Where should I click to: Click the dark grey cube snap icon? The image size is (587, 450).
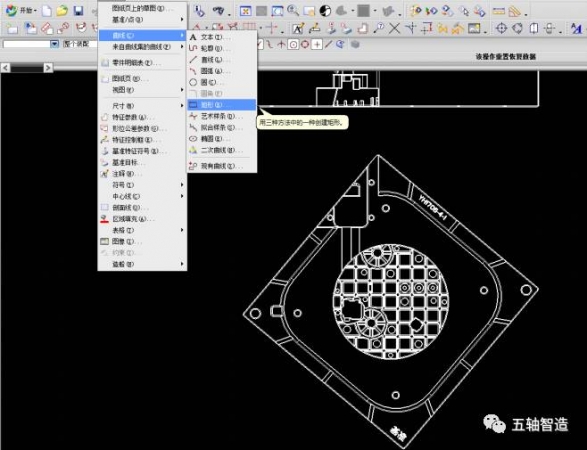click(x=355, y=45)
